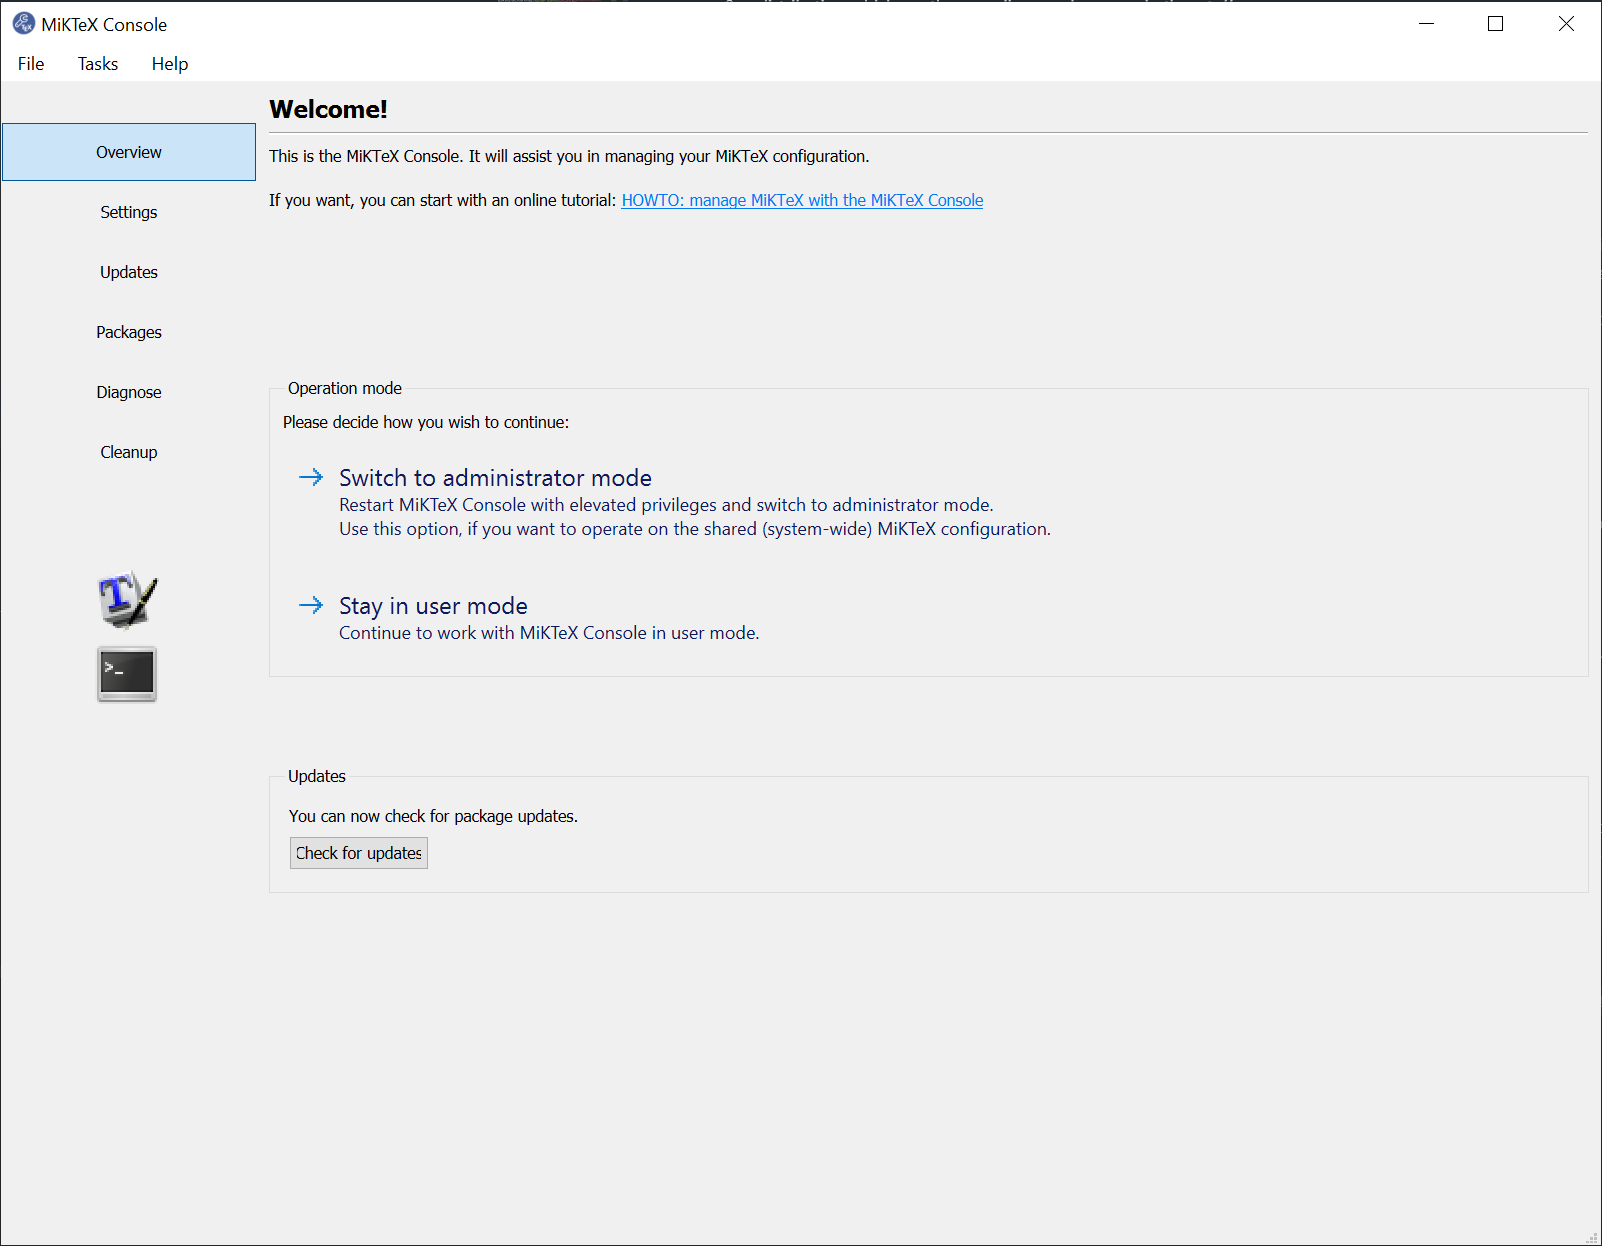Click 'Please decide how you wish to continue:' text
1602x1246 pixels.
pos(426,422)
